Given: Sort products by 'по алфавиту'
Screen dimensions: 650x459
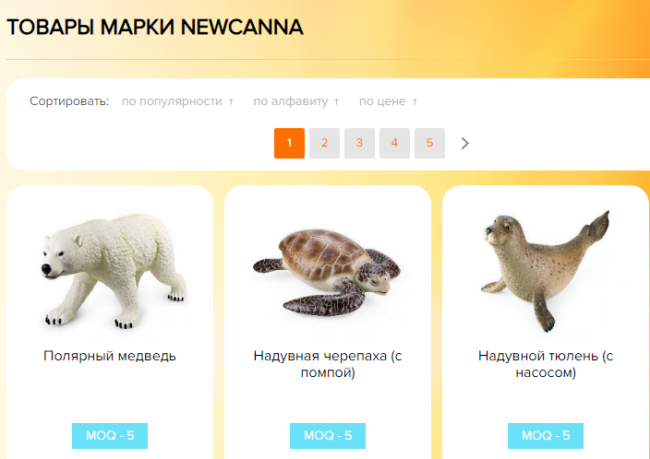Looking at the screenshot, I should 291,102.
